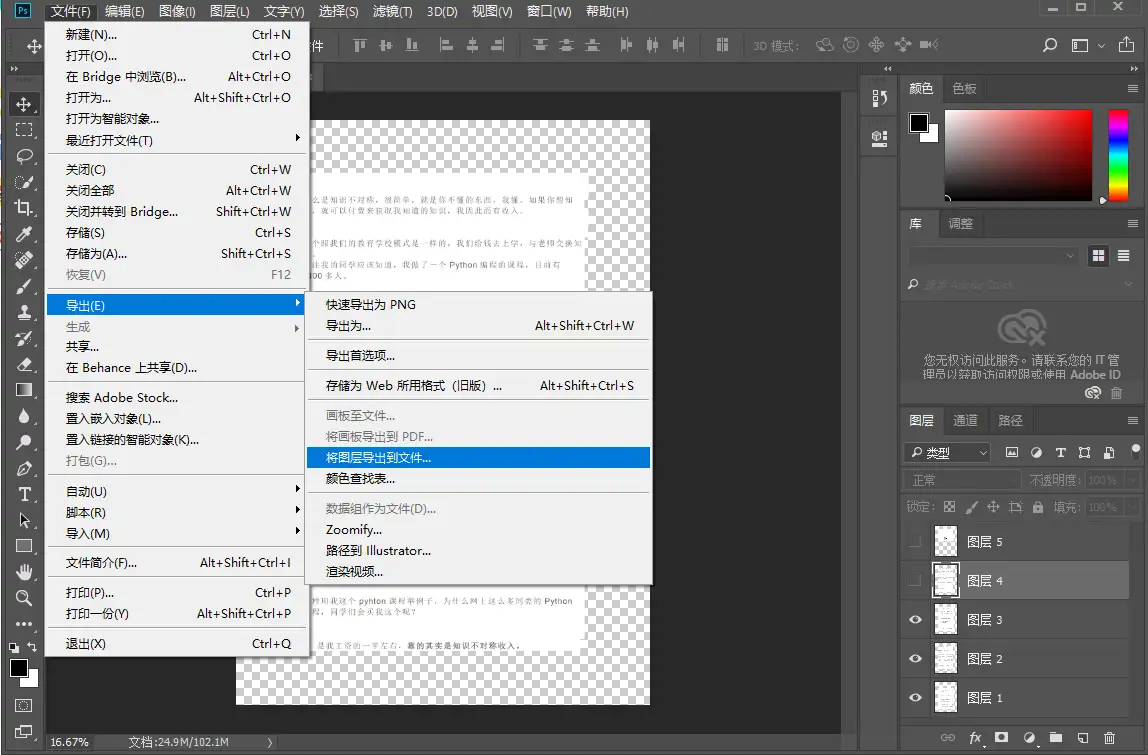Click 存储为 Web 所用格式 option
The width and height of the screenshot is (1148, 755).
pyautogui.click(x=414, y=385)
